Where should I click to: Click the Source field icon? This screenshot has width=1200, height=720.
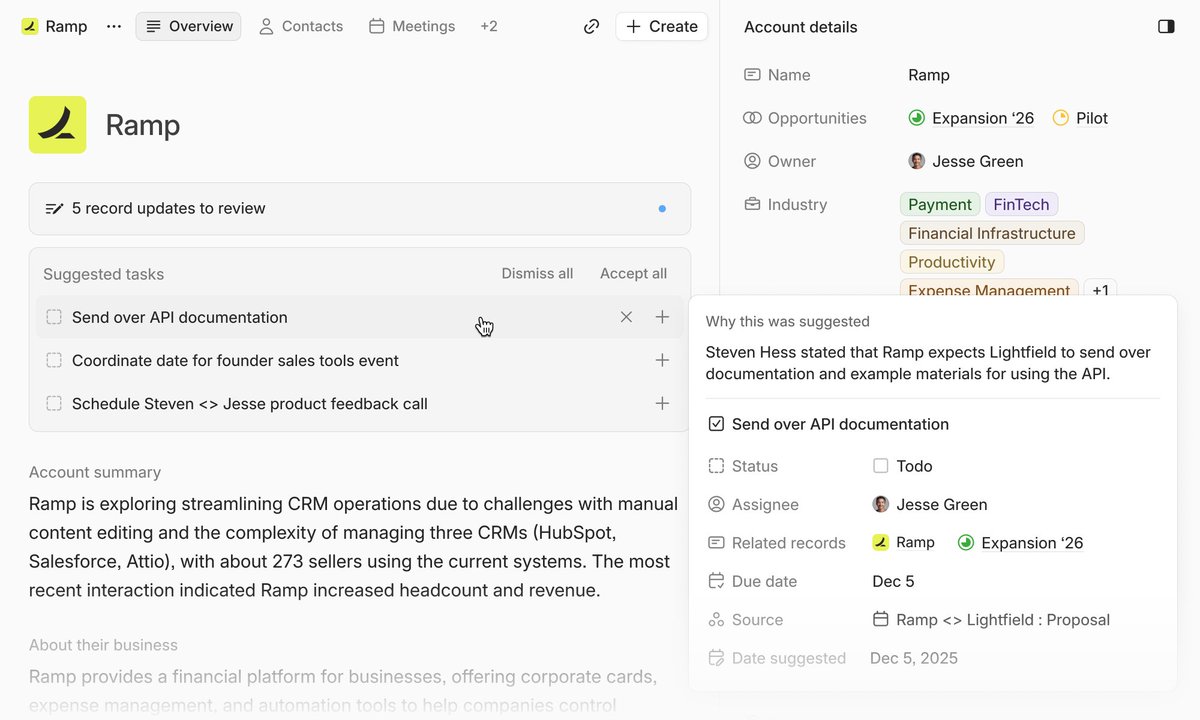pyautogui.click(x=716, y=620)
